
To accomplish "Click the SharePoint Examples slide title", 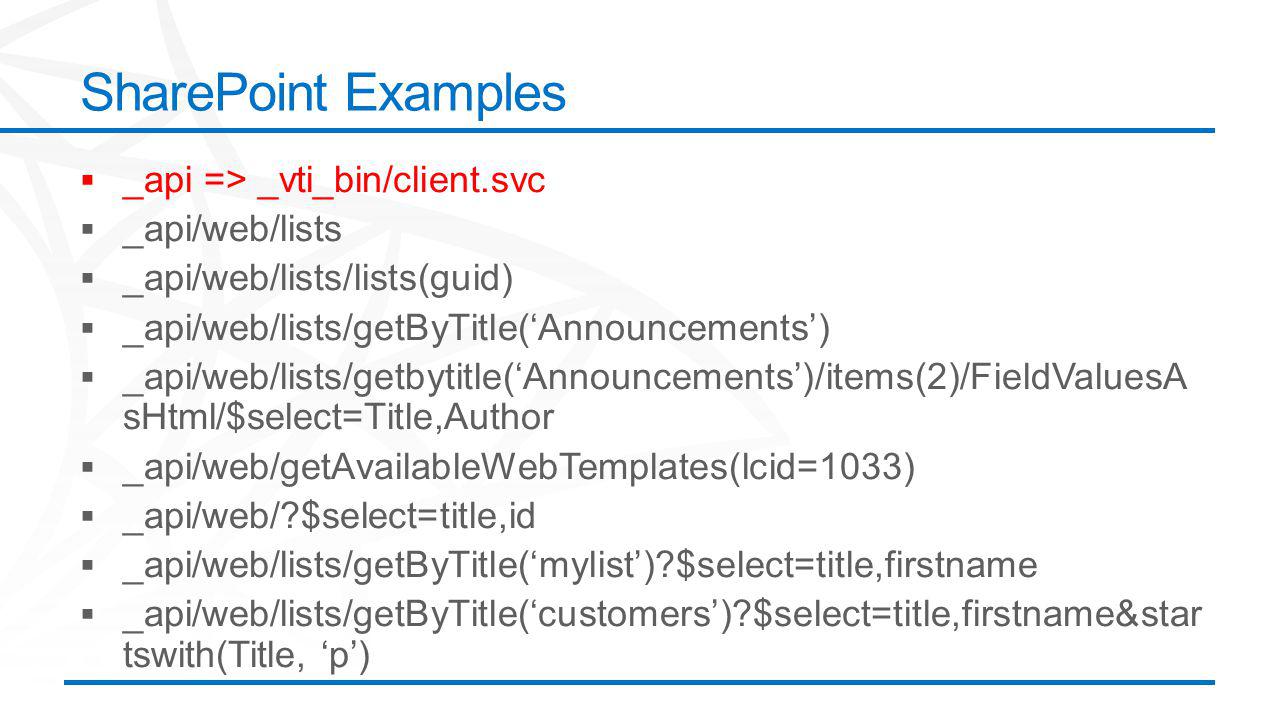I will click(x=323, y=93).
